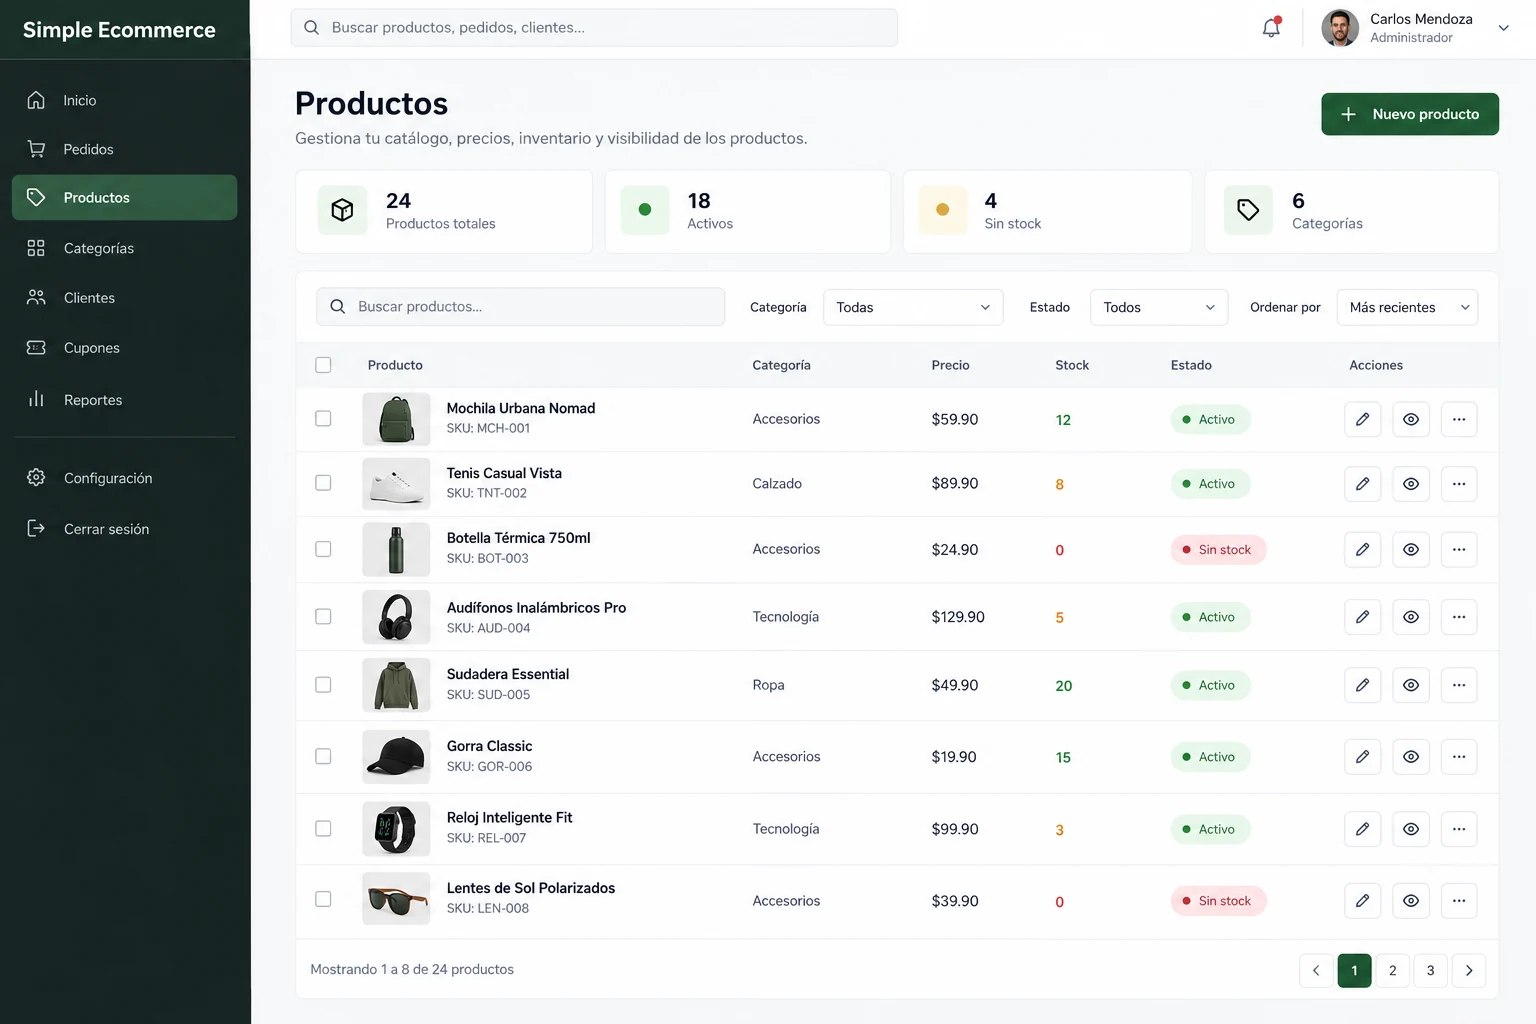Screen dimensions: 1536x1024
Task: Open Categorías in the sidebar
Action: pyautogui.click(x=124, y=248)
